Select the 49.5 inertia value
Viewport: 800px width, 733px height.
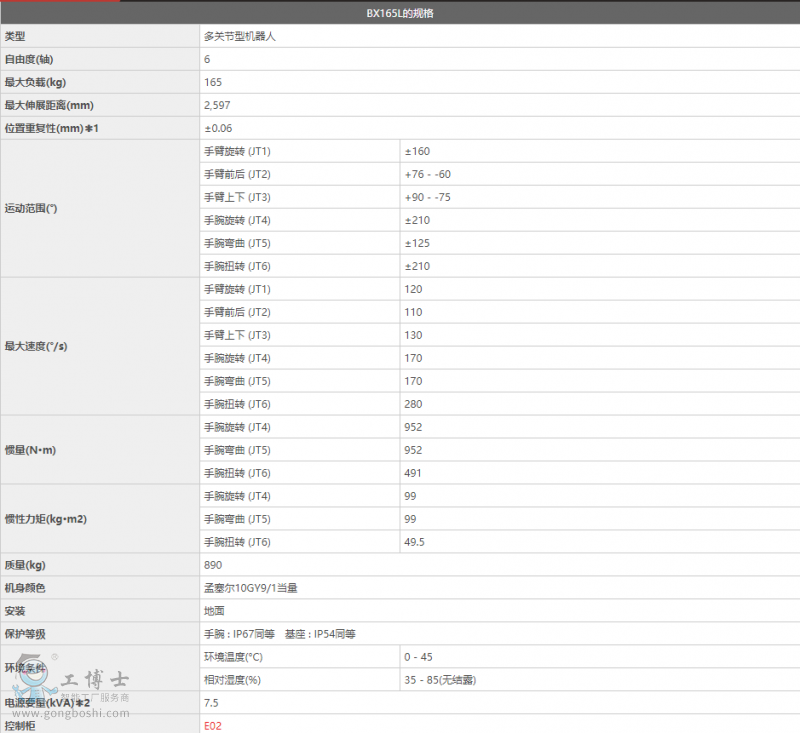415,543
